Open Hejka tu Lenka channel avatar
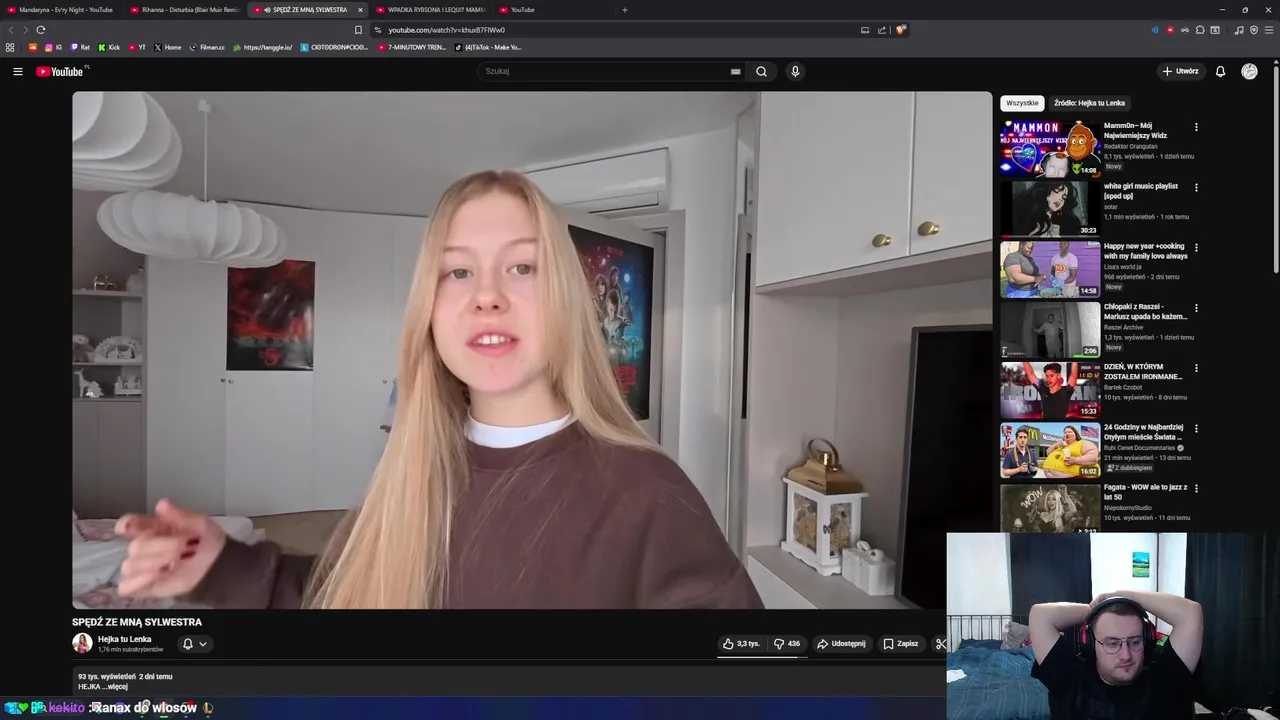This screenshot has height=720, width=1280. coord(82,643)
